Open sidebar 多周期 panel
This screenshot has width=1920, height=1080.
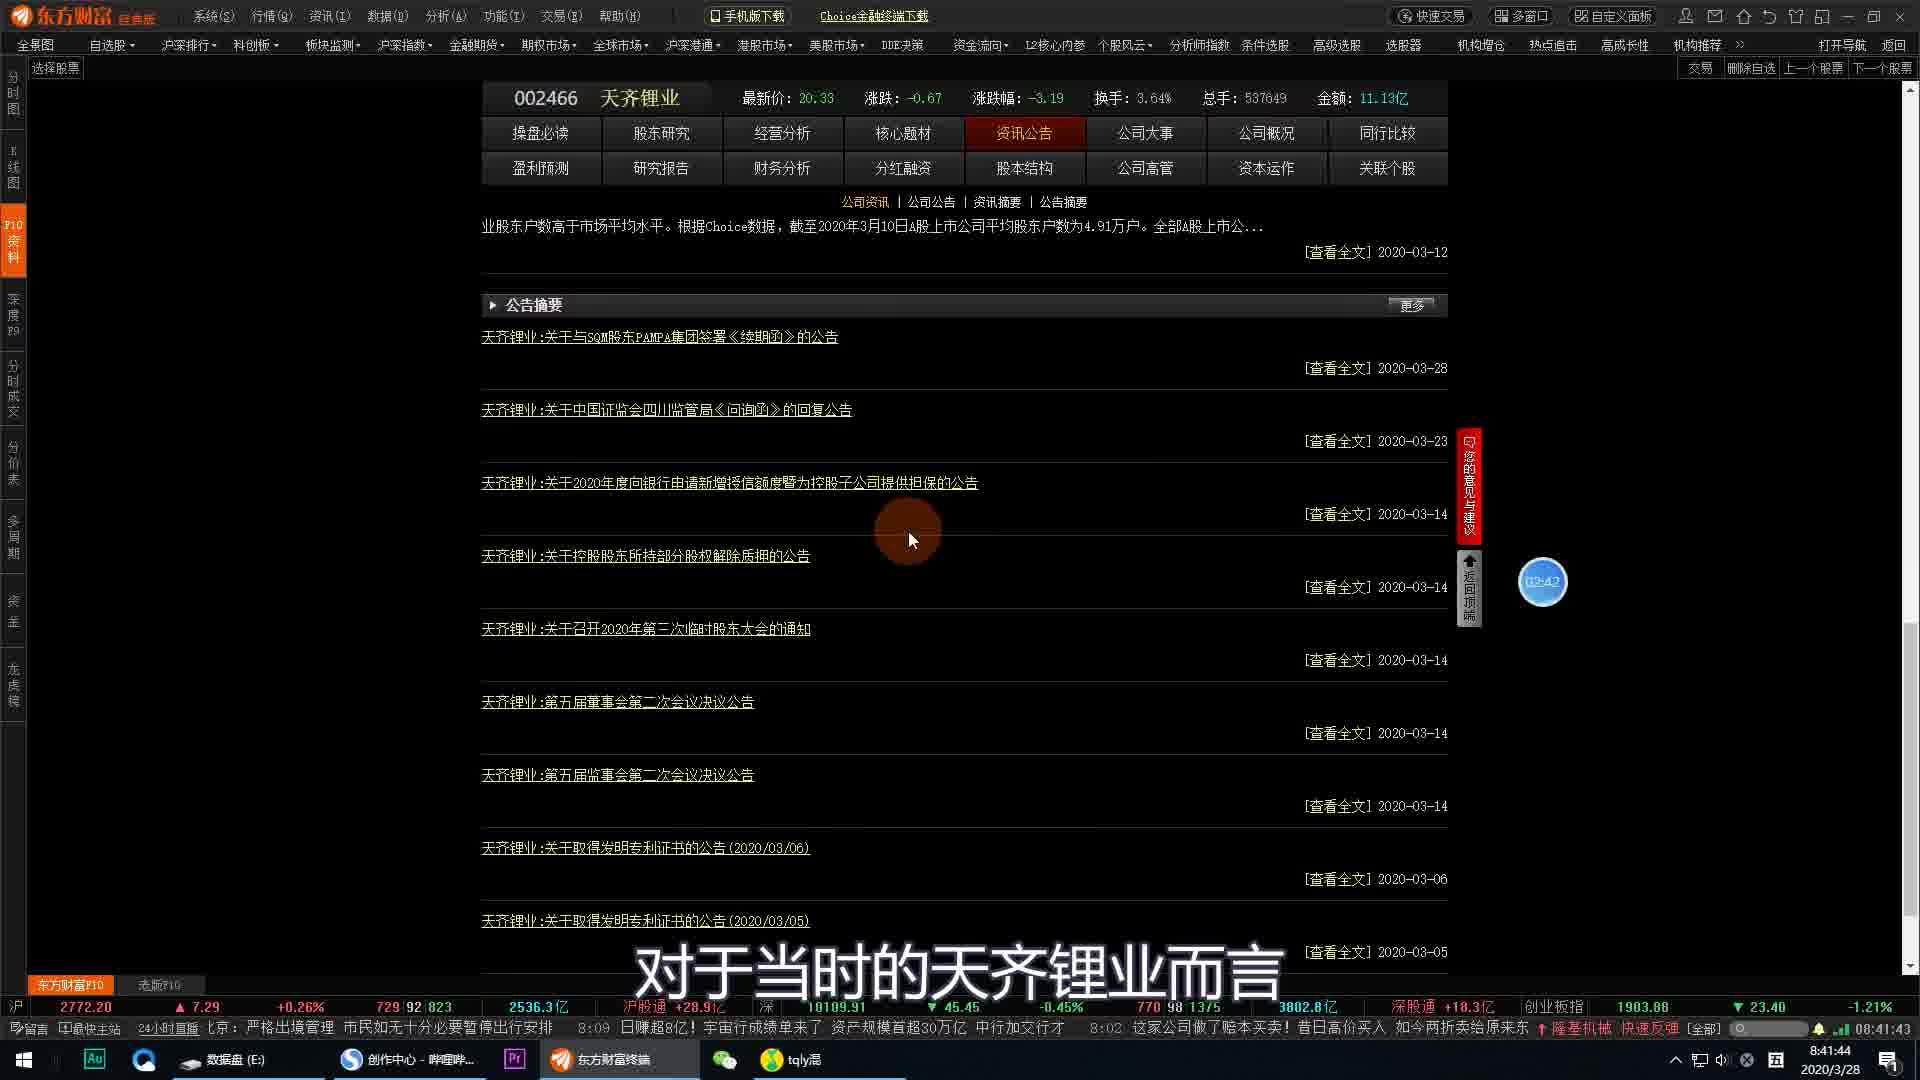coord(13,537)
